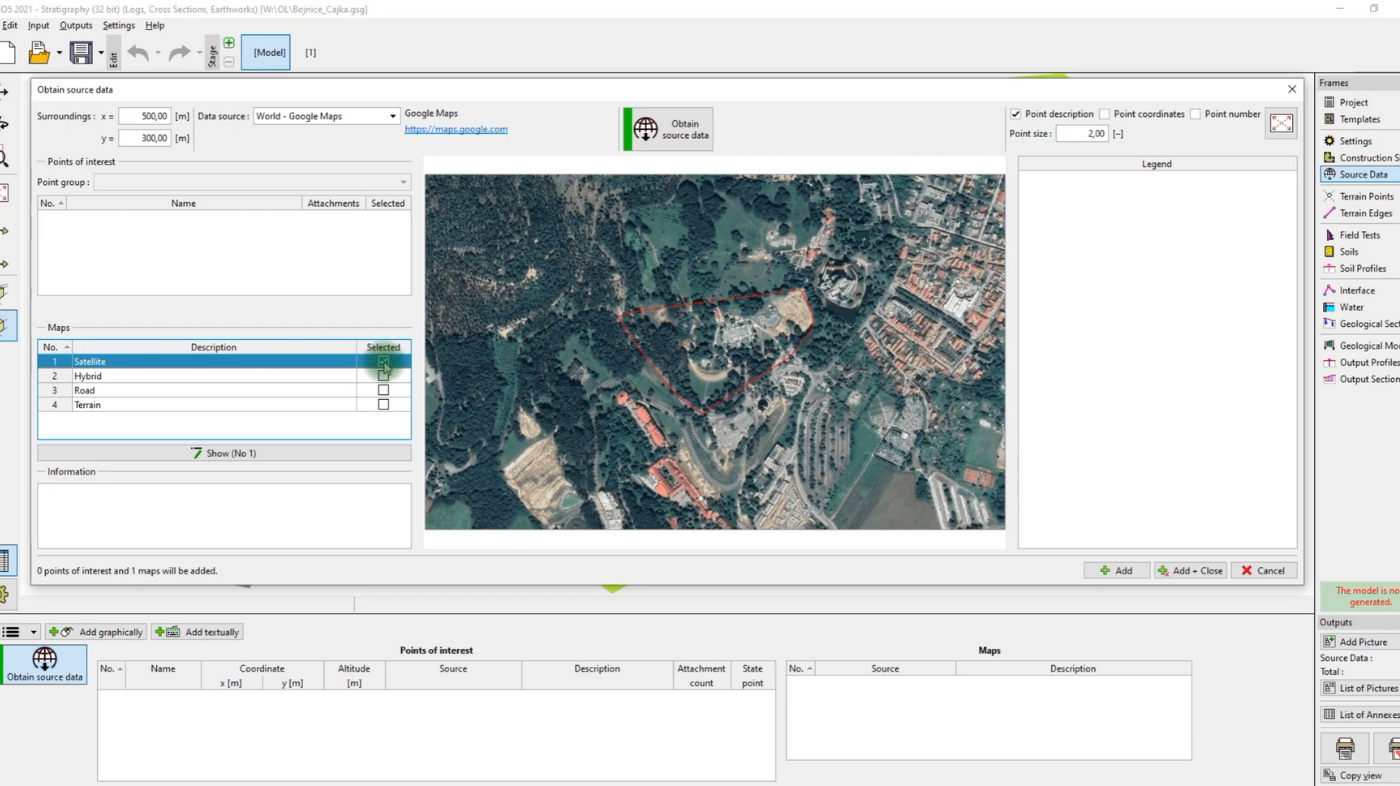Open the Source Data frame
1400x786 pixels.
1362,174
